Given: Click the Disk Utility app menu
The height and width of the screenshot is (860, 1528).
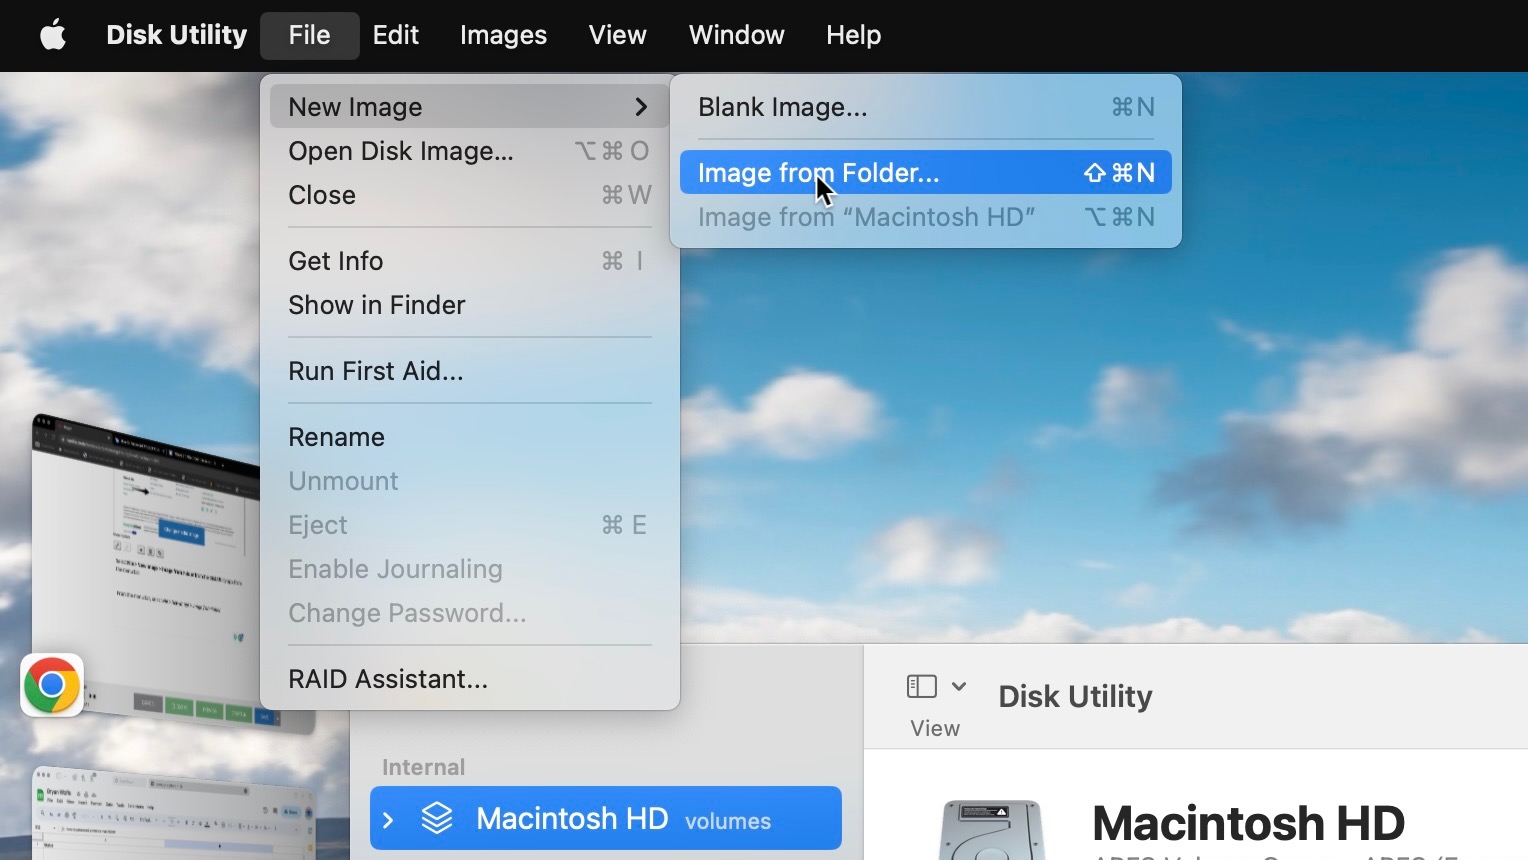Looking at the screenshot, I should (176, 35).
